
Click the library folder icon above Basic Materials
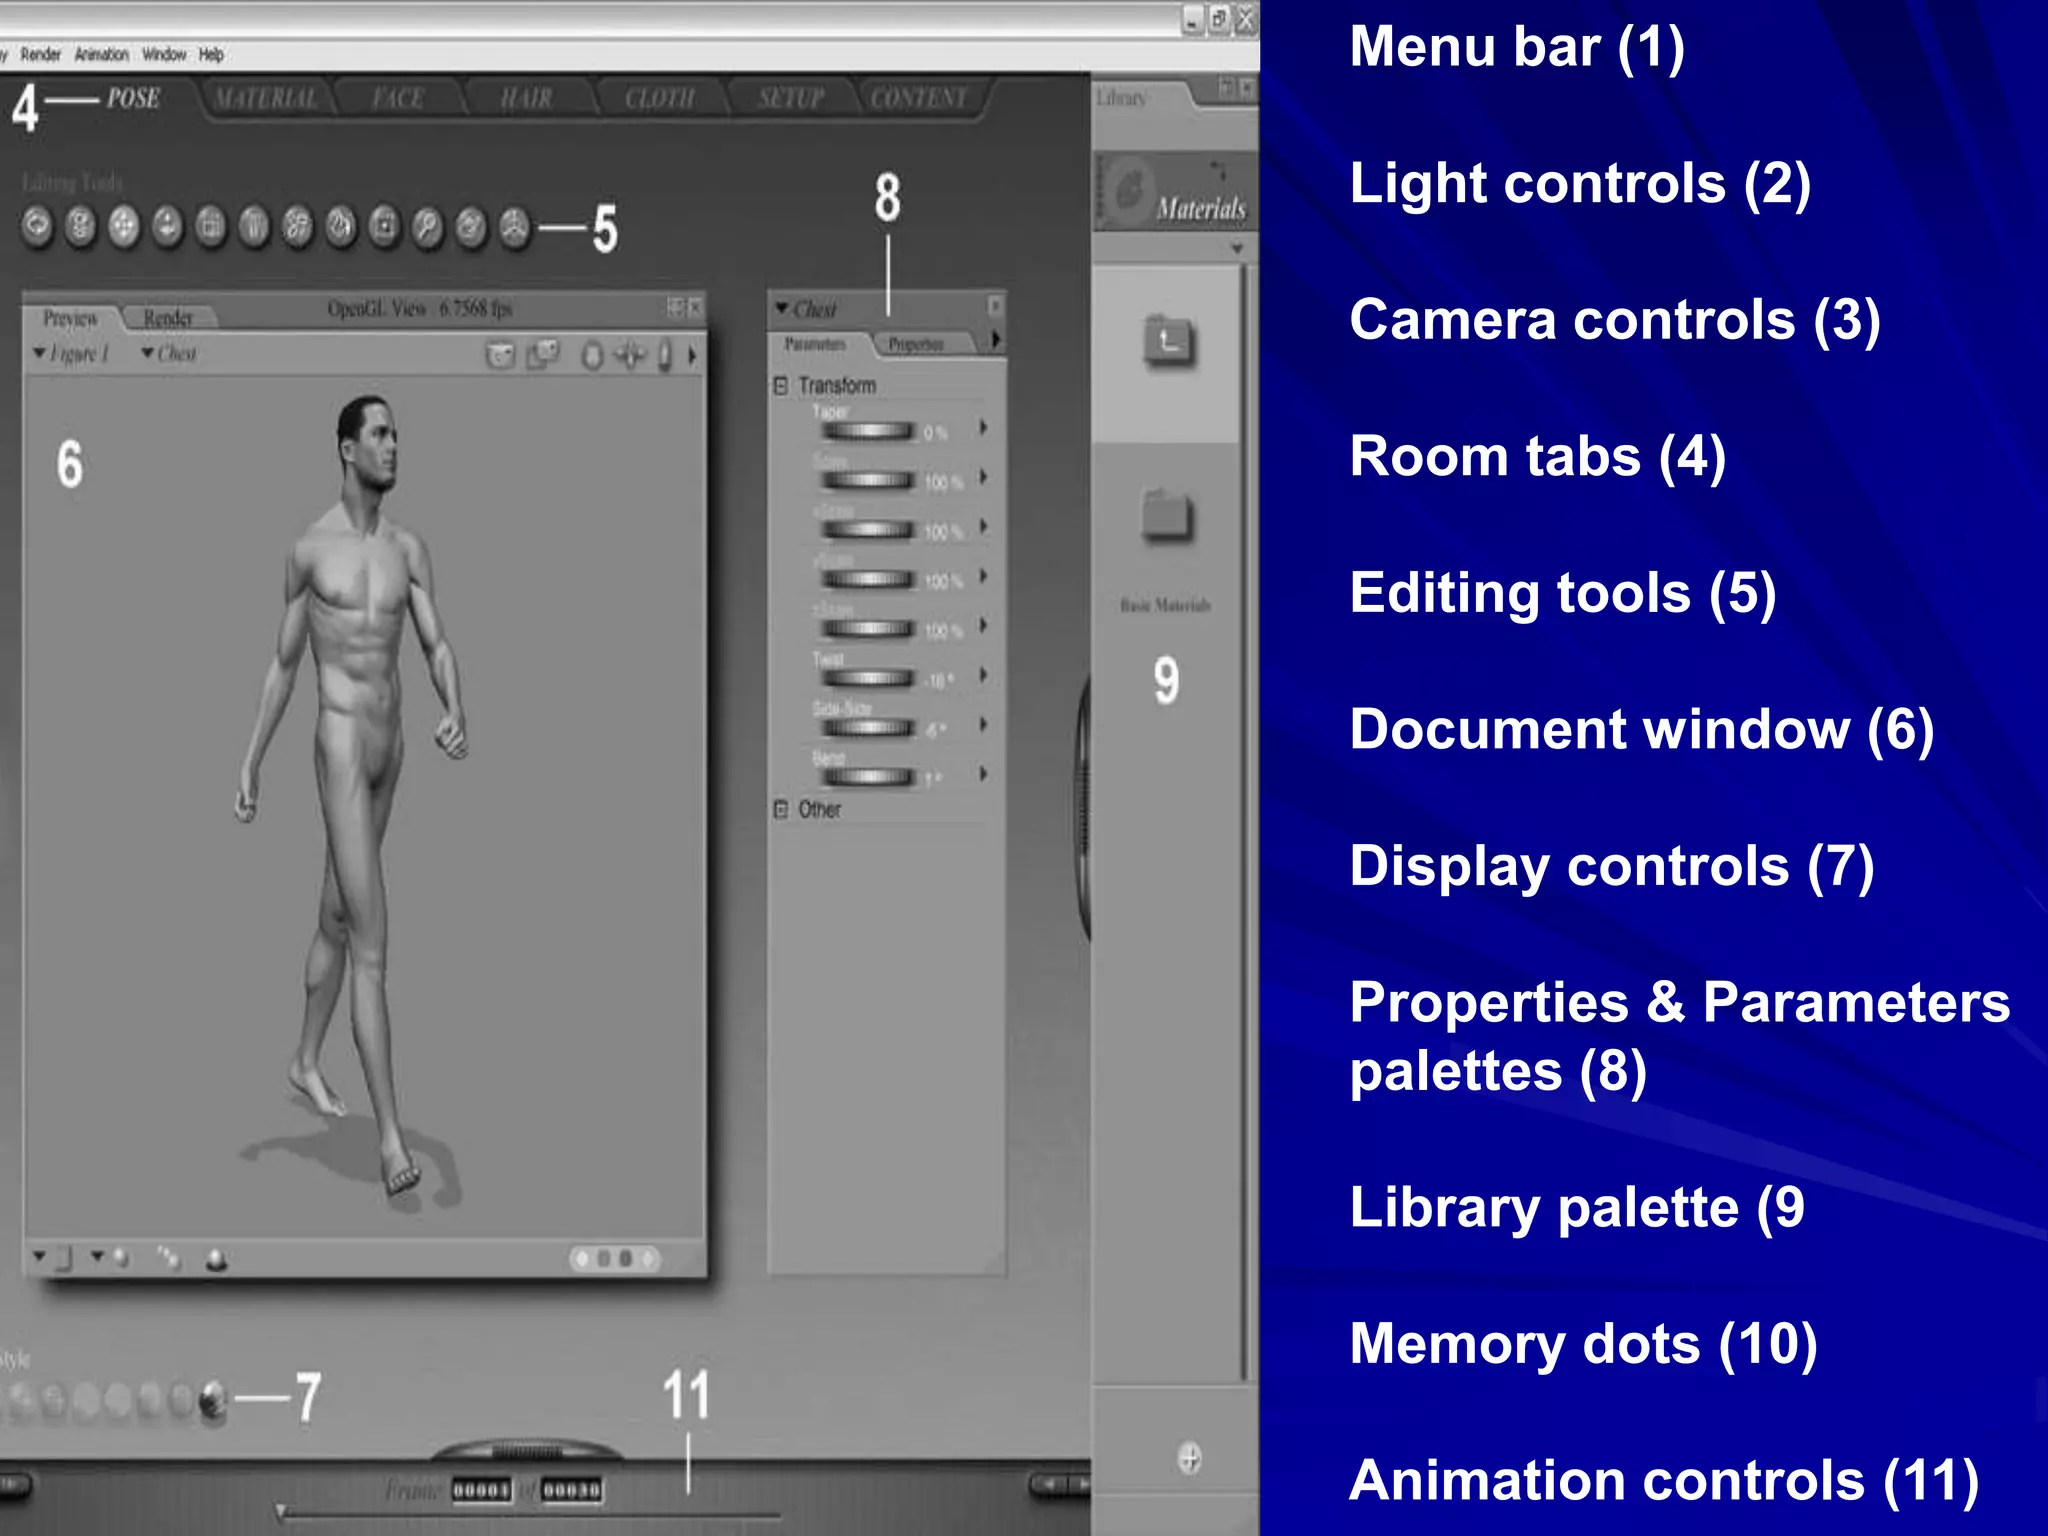pos(1167,517)
